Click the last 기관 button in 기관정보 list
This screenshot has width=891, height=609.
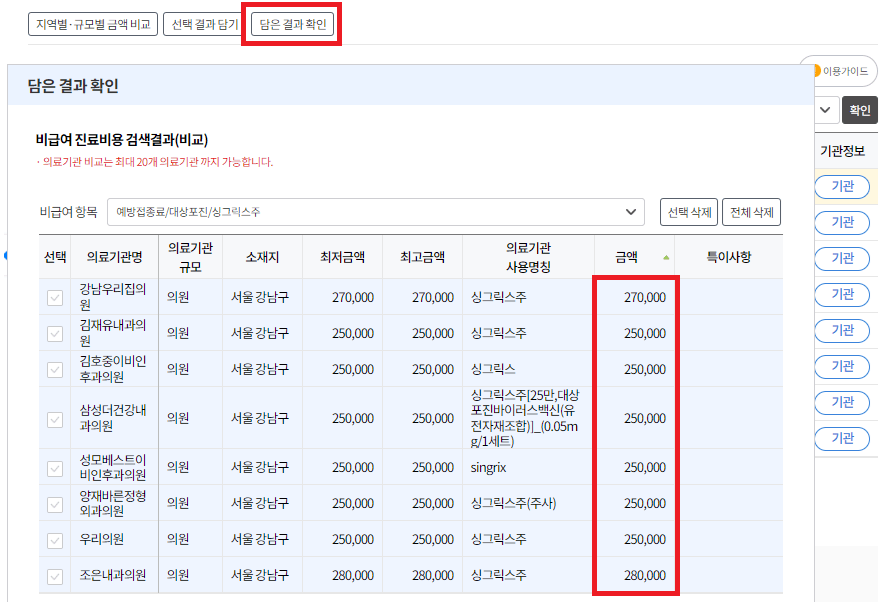click(x=843, y=439)
